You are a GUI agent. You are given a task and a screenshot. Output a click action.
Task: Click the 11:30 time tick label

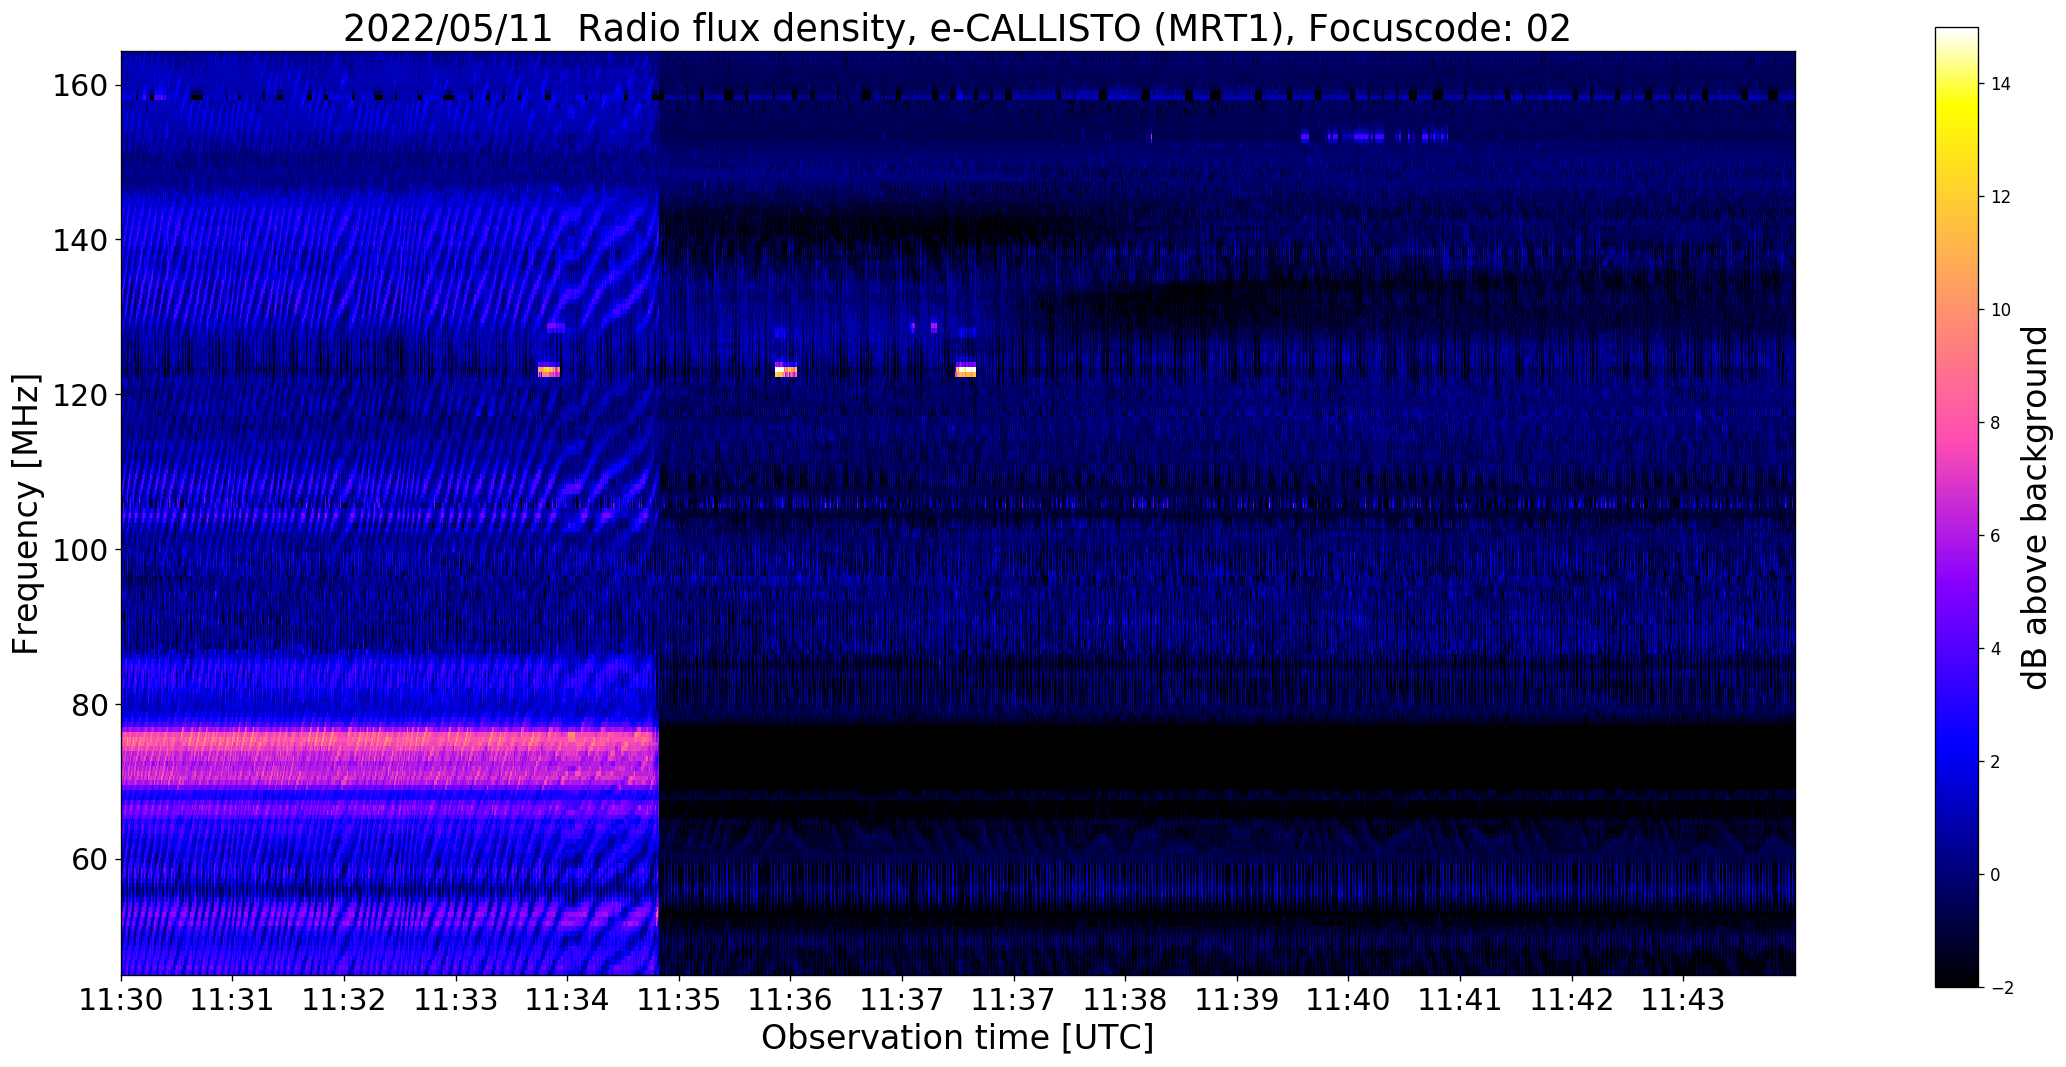point(121,999)
